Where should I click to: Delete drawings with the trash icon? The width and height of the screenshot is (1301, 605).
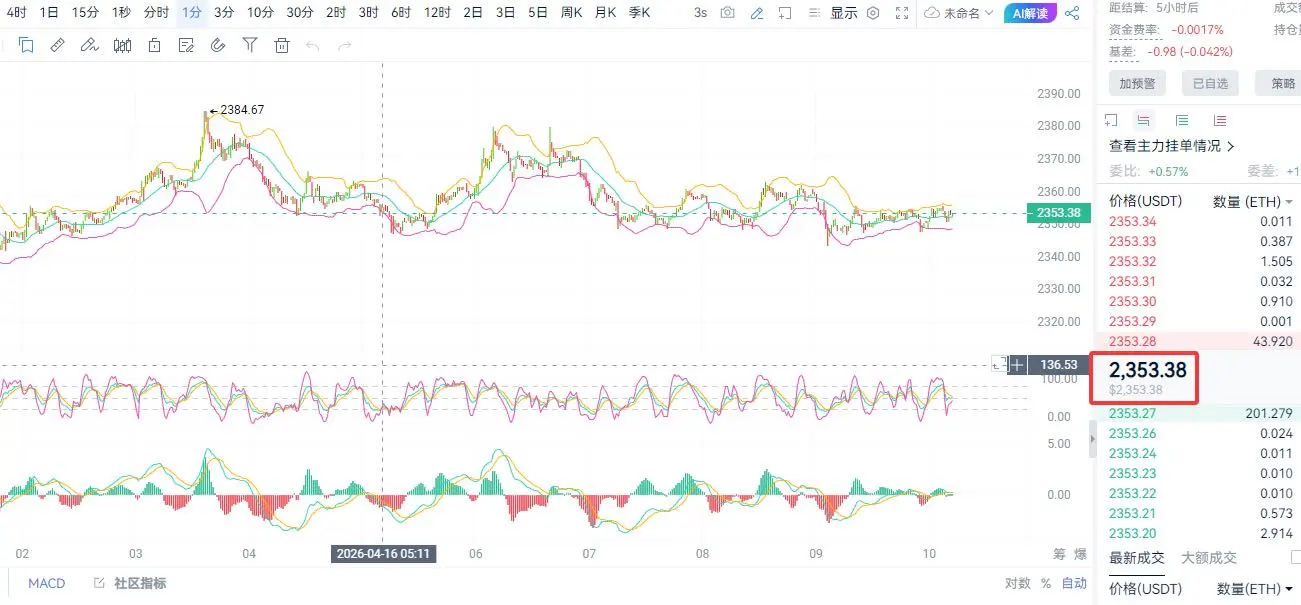click(x=282, y=45)
